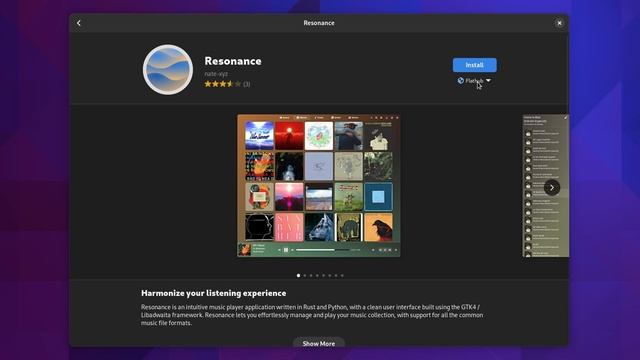This screenshot has height=360, width=640.
Task: Install the Resonance app
Action: point(474,65)
